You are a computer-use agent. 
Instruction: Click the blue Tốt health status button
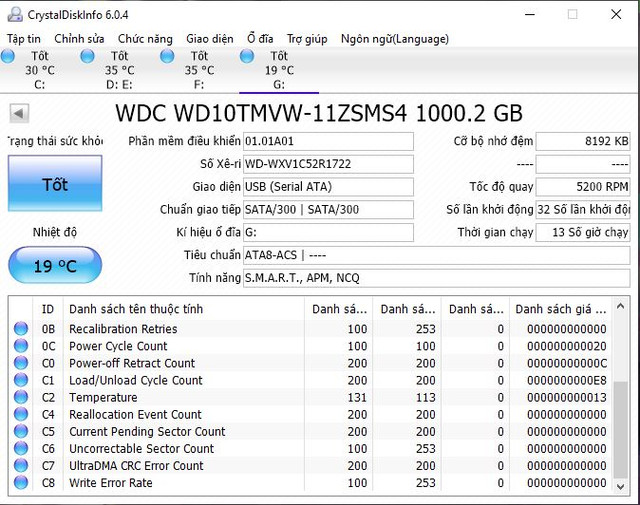tap(55, 183)
